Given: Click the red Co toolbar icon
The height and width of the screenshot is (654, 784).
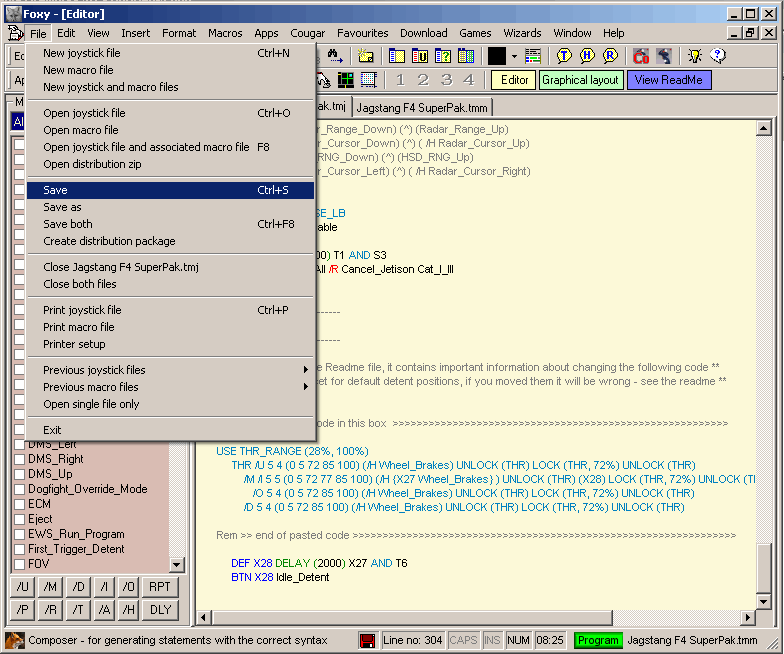Looking at the screenshot, I should click(641, 56).
